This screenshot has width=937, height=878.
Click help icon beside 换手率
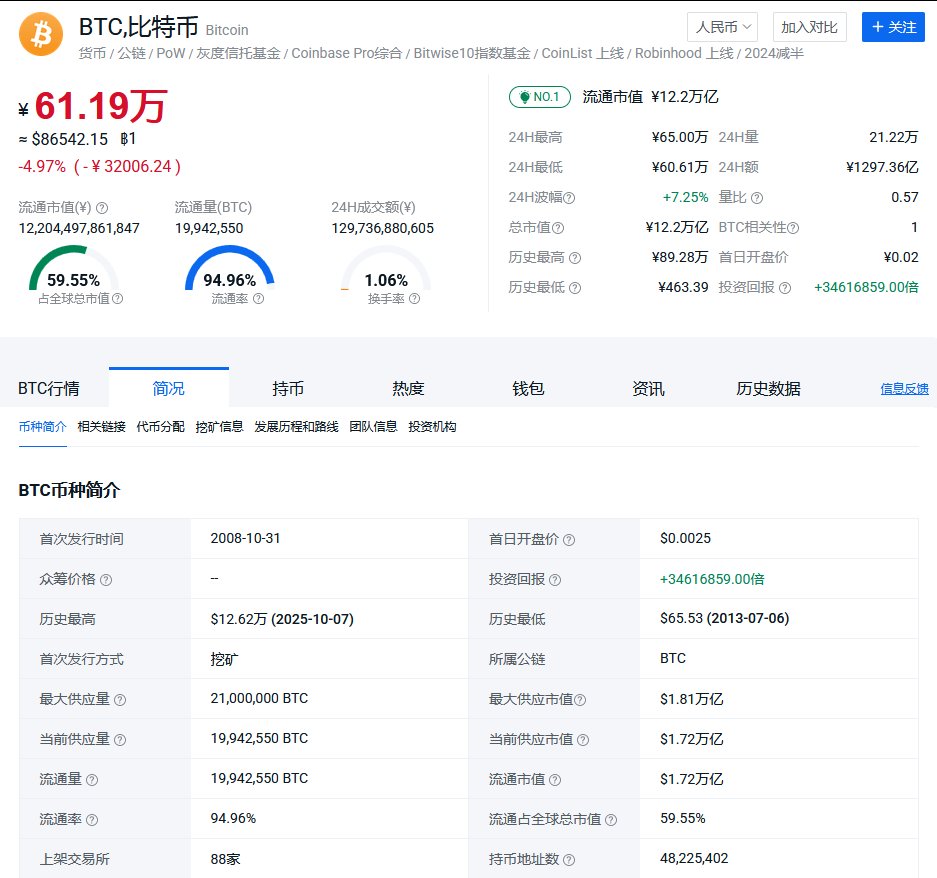(414, 298)
